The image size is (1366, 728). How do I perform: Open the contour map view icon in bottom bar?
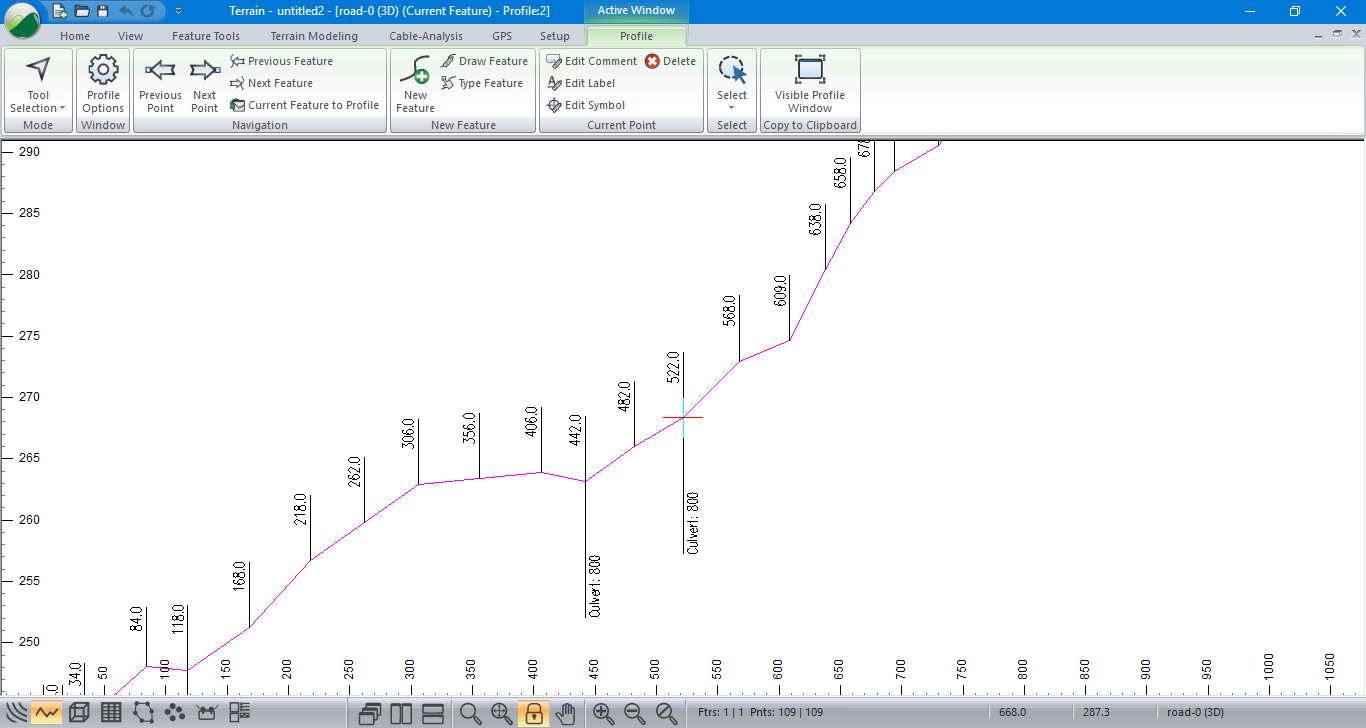[x=16, y=713]
